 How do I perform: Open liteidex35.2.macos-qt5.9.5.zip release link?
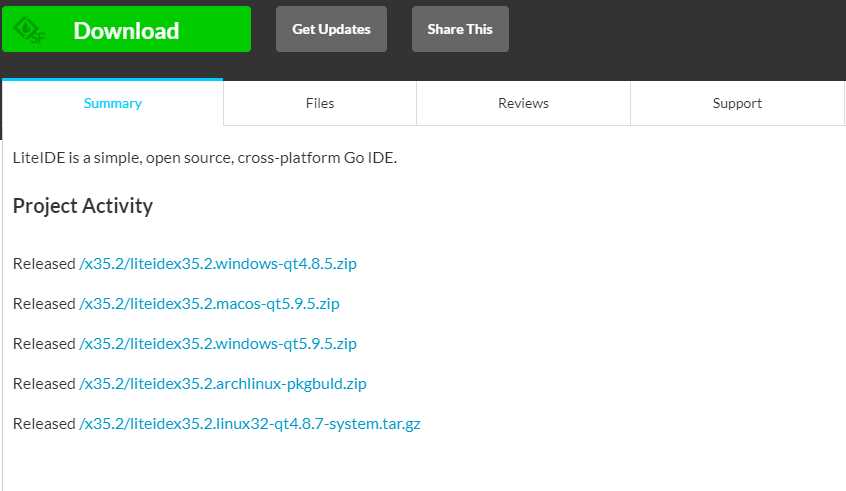coord(209,304)
